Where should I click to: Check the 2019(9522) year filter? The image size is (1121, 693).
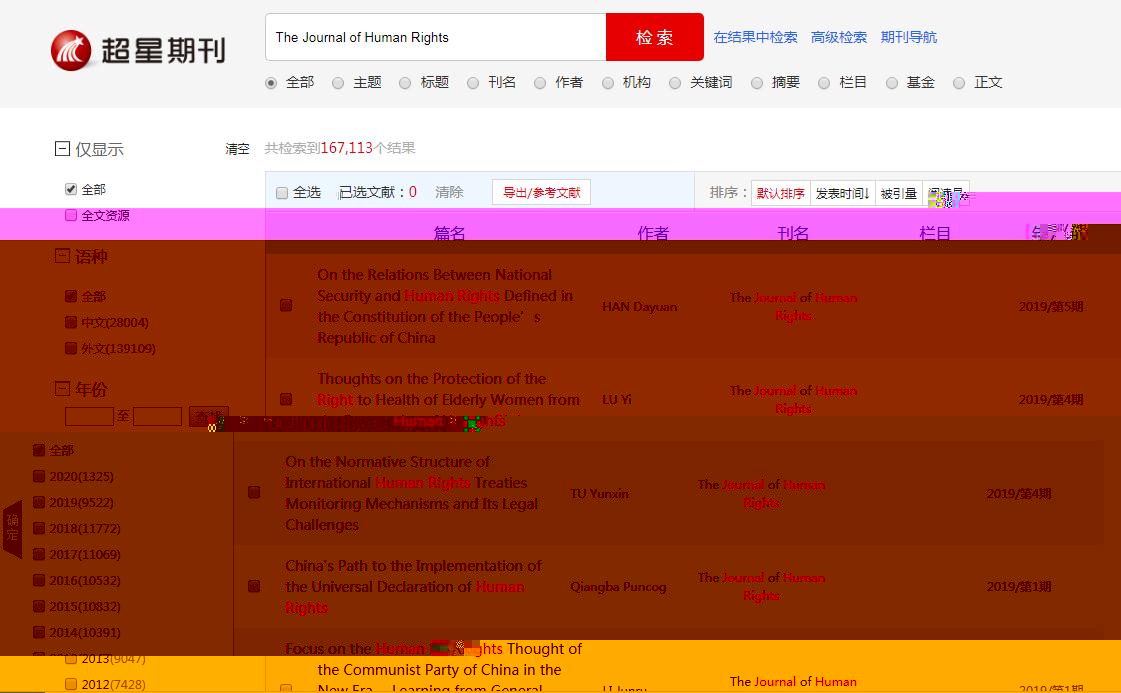[x=39, y=502]
